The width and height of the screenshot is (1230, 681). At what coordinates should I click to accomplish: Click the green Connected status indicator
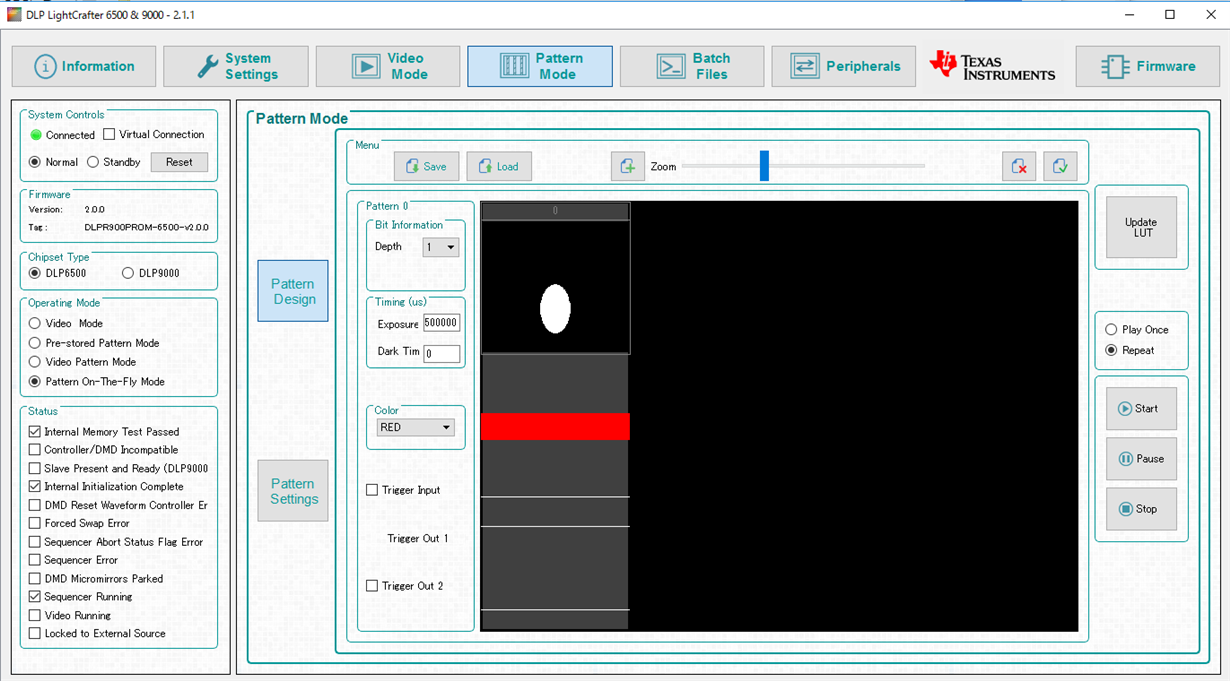[x=36, y=135]
